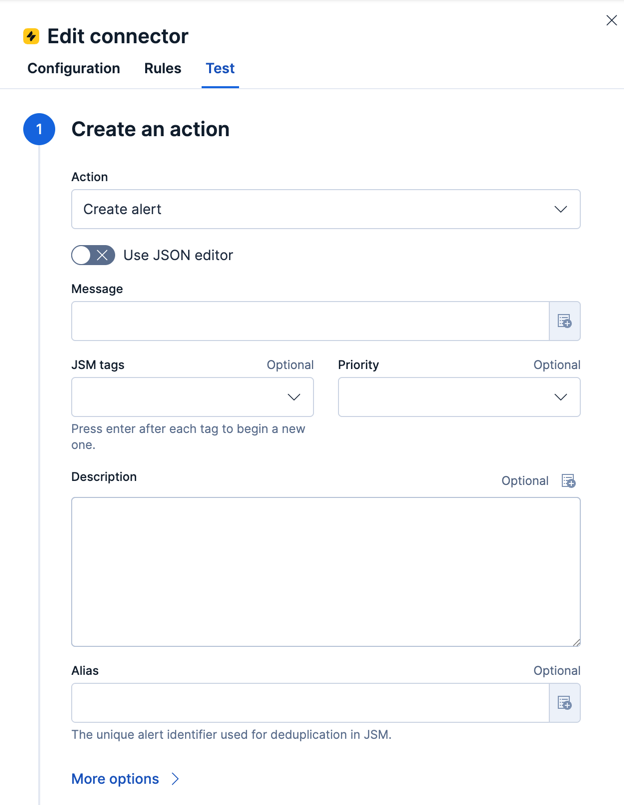Click the lightning bolt connector icon
624x805 pixels.
[x=31, y=36]
